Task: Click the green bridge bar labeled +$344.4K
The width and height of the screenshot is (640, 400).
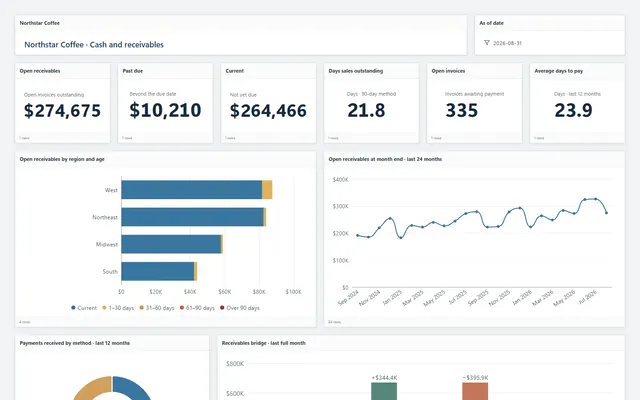Action: click(x=384, y=391)
